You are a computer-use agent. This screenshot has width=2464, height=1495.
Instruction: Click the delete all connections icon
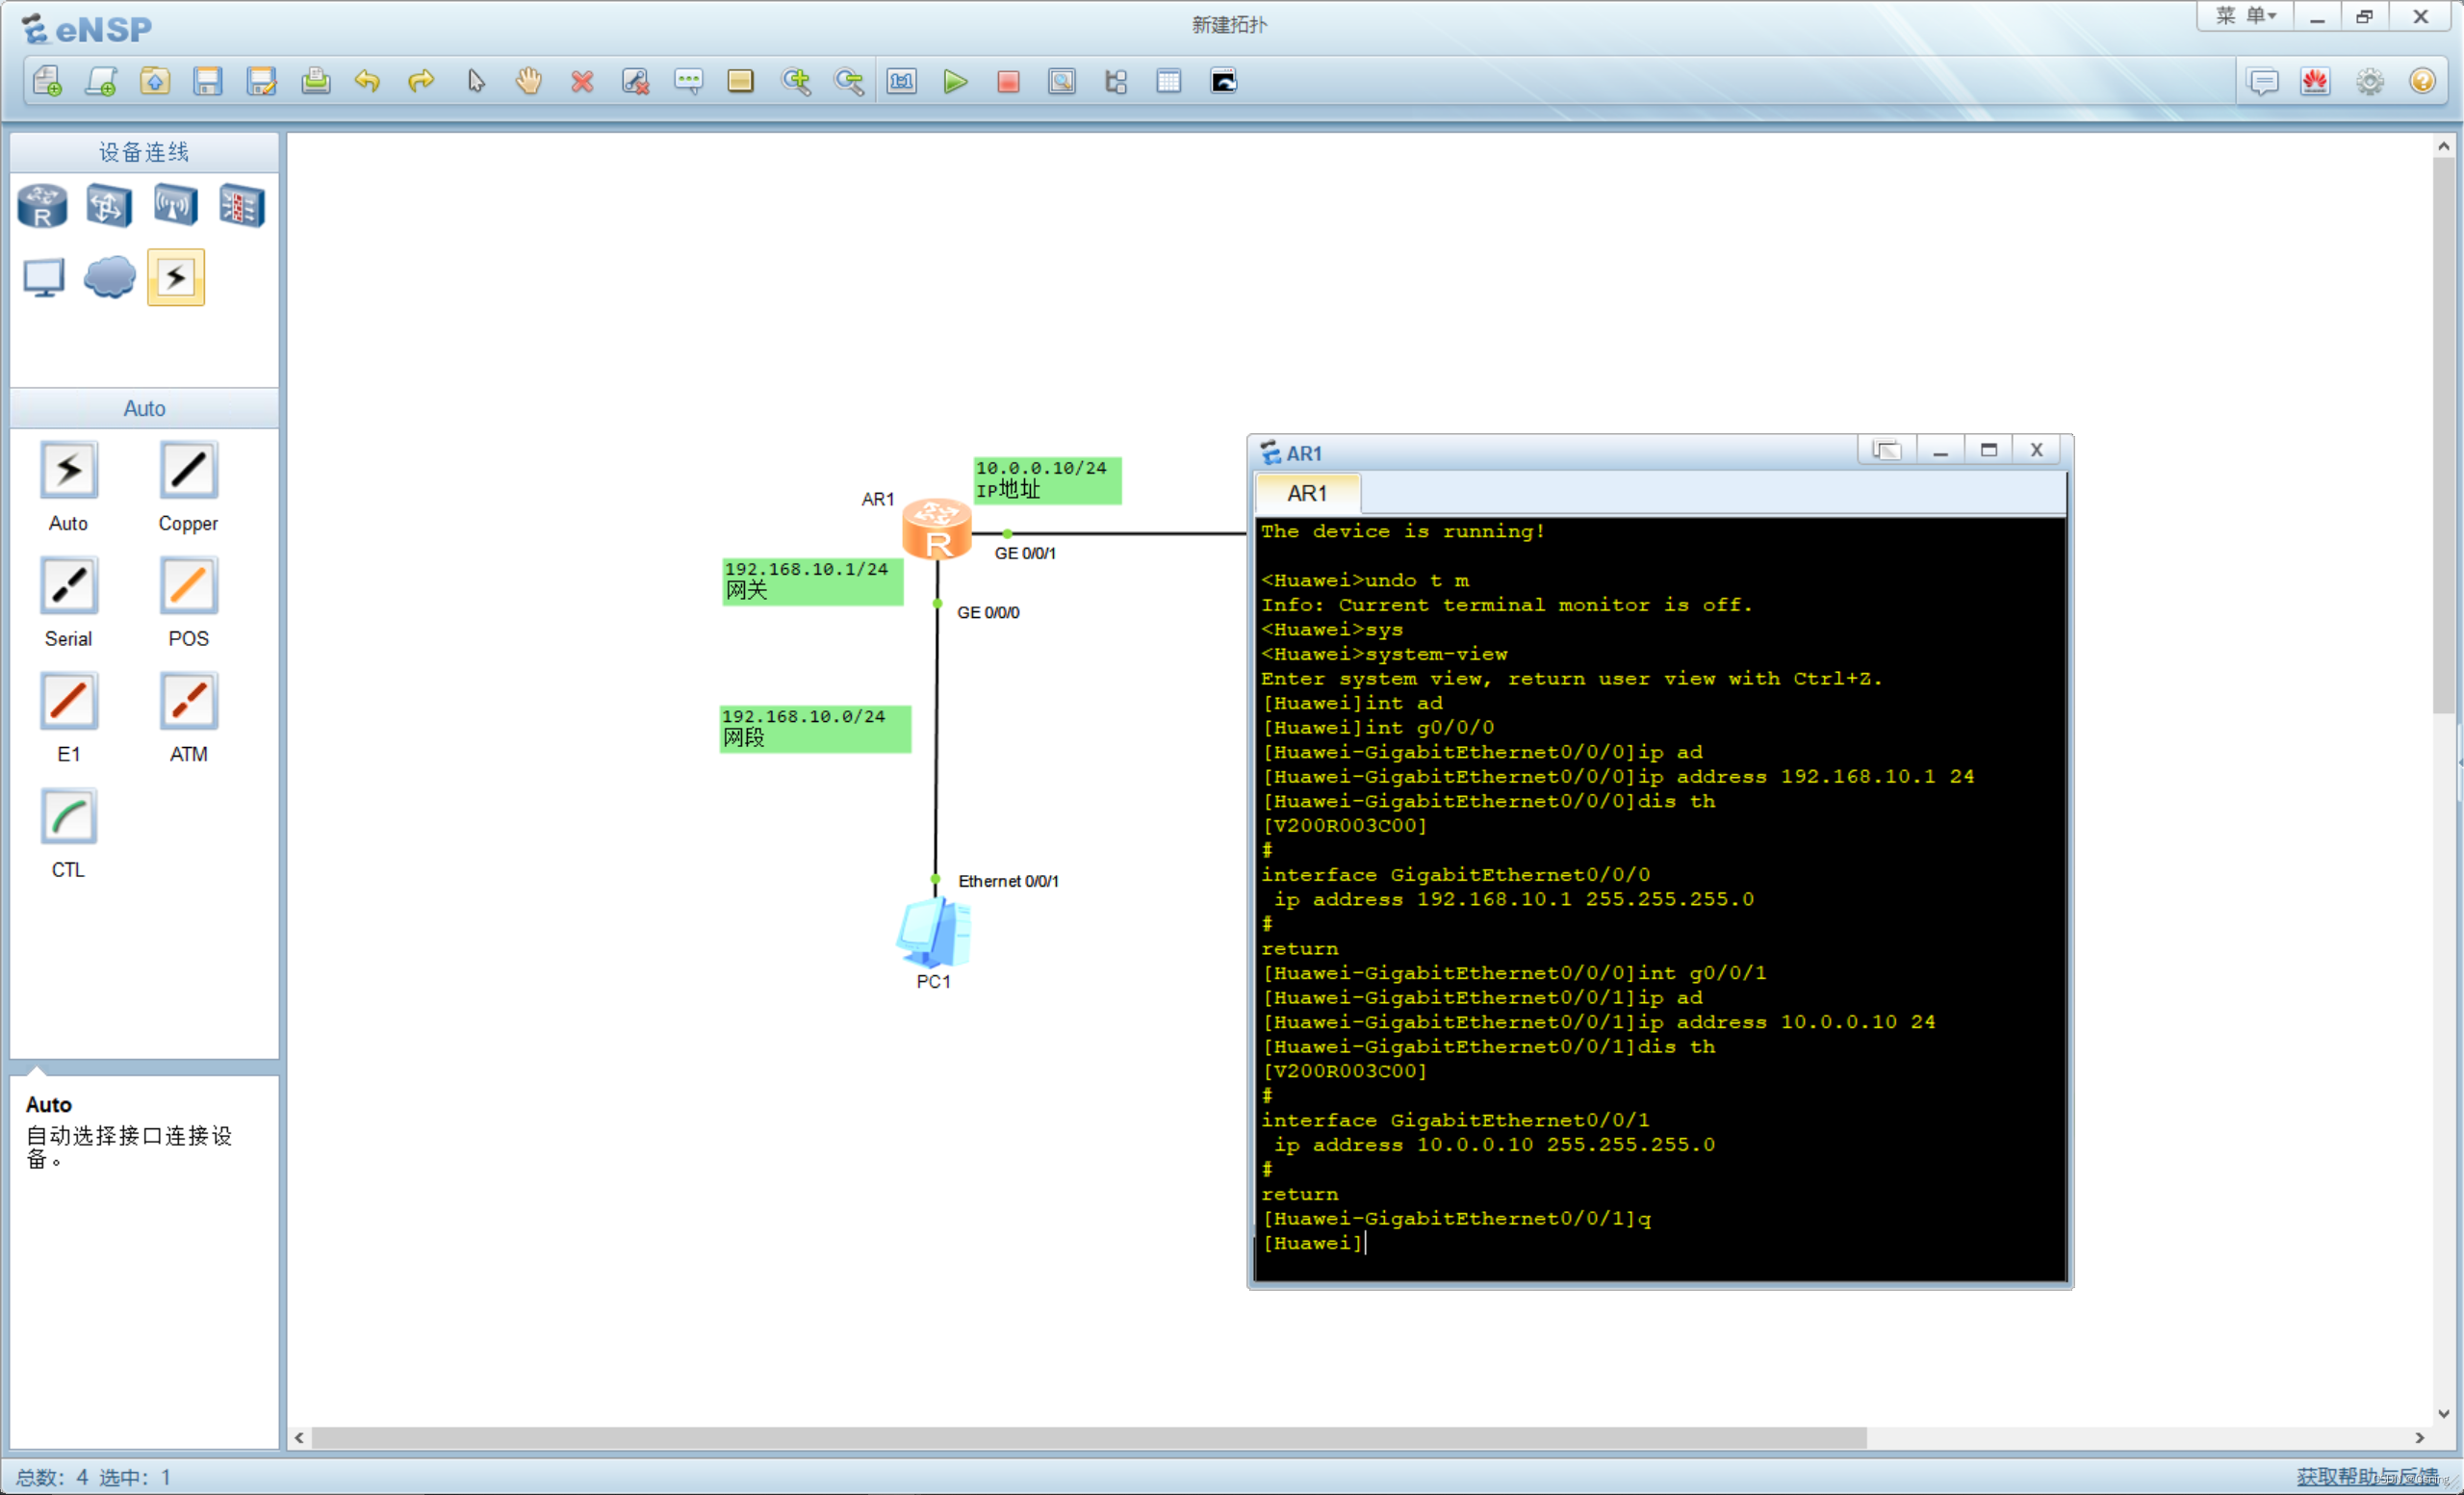pos(635,81)
